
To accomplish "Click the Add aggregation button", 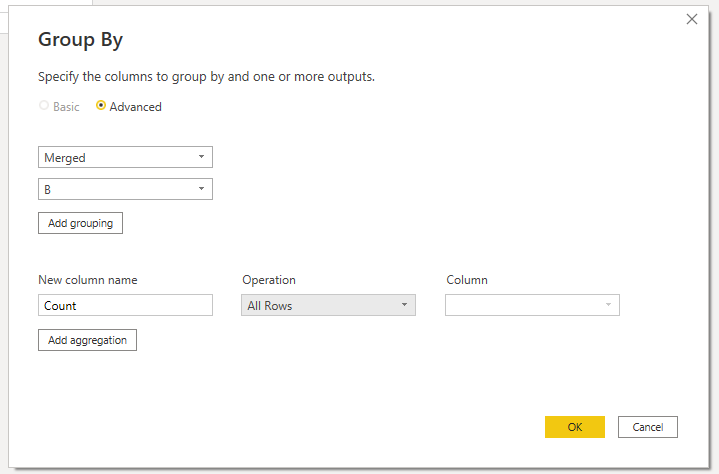I will click(x=87, y=340).
